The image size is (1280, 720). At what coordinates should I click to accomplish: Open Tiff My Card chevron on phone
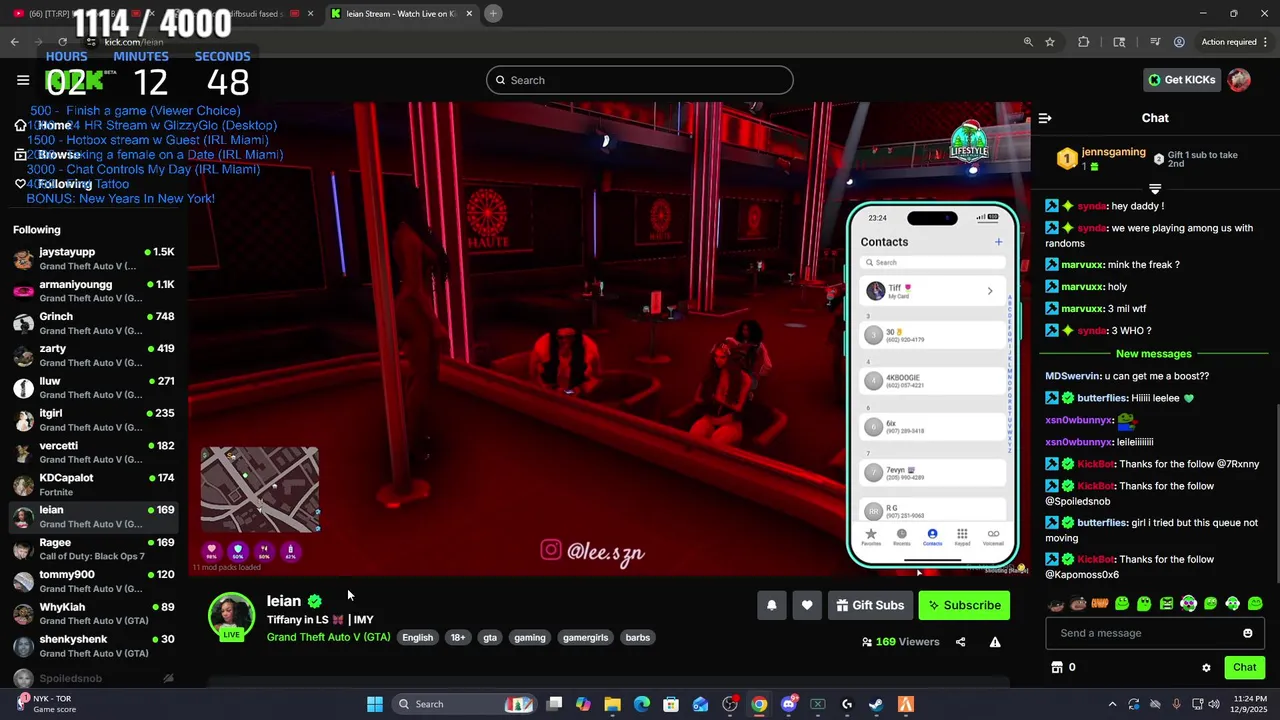click(x=990, y=291)
